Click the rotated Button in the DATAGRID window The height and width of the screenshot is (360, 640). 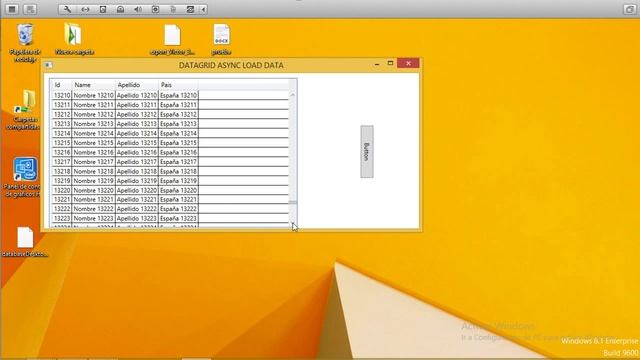[367, 151]
